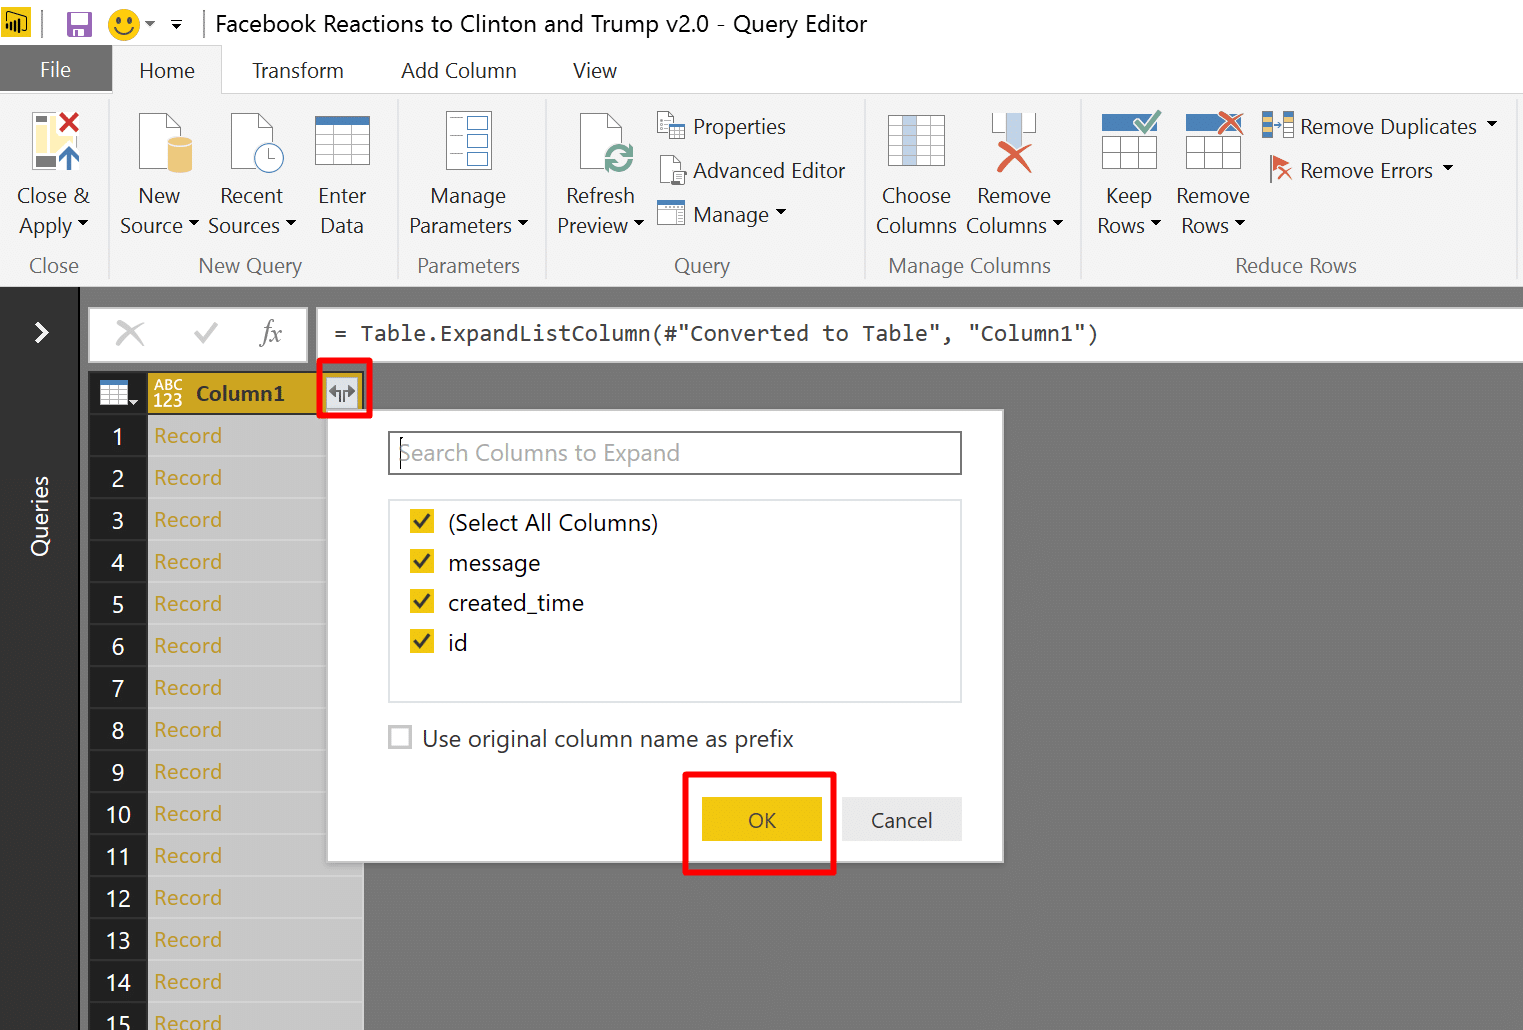Expand the Manage Parameters dropdown

pos(523,224)
